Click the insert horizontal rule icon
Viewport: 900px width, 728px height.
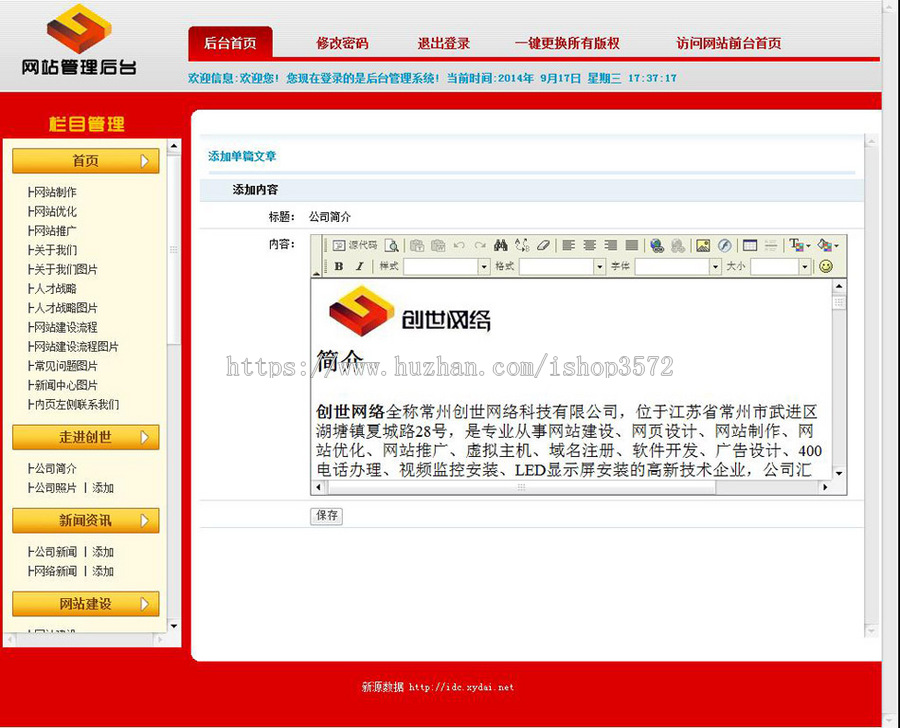point(772,245)
